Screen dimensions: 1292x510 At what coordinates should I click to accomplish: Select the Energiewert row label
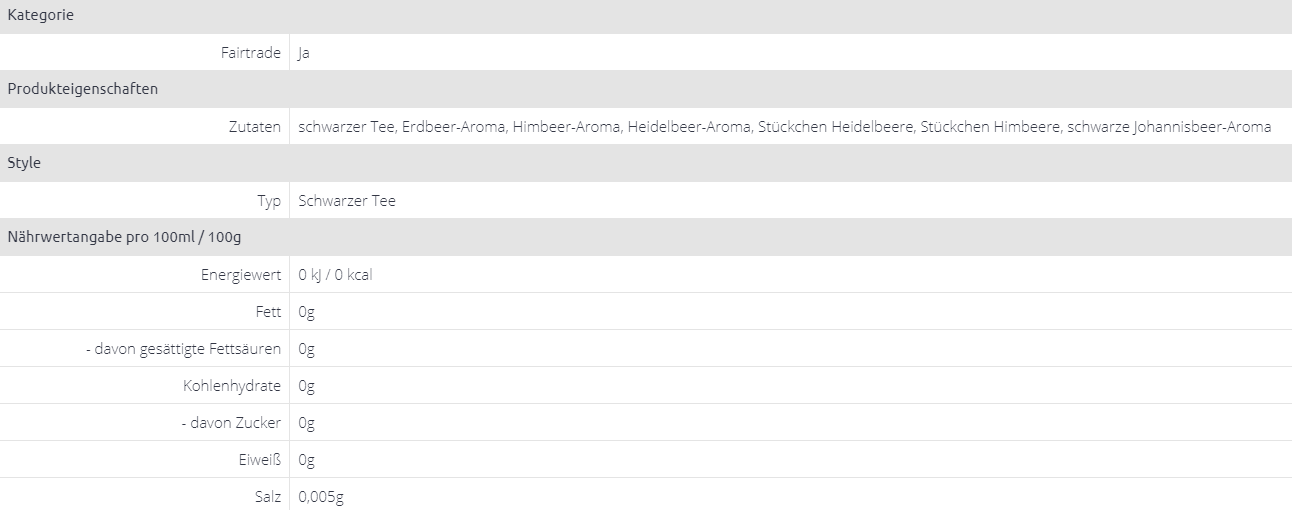coord(241,275)
